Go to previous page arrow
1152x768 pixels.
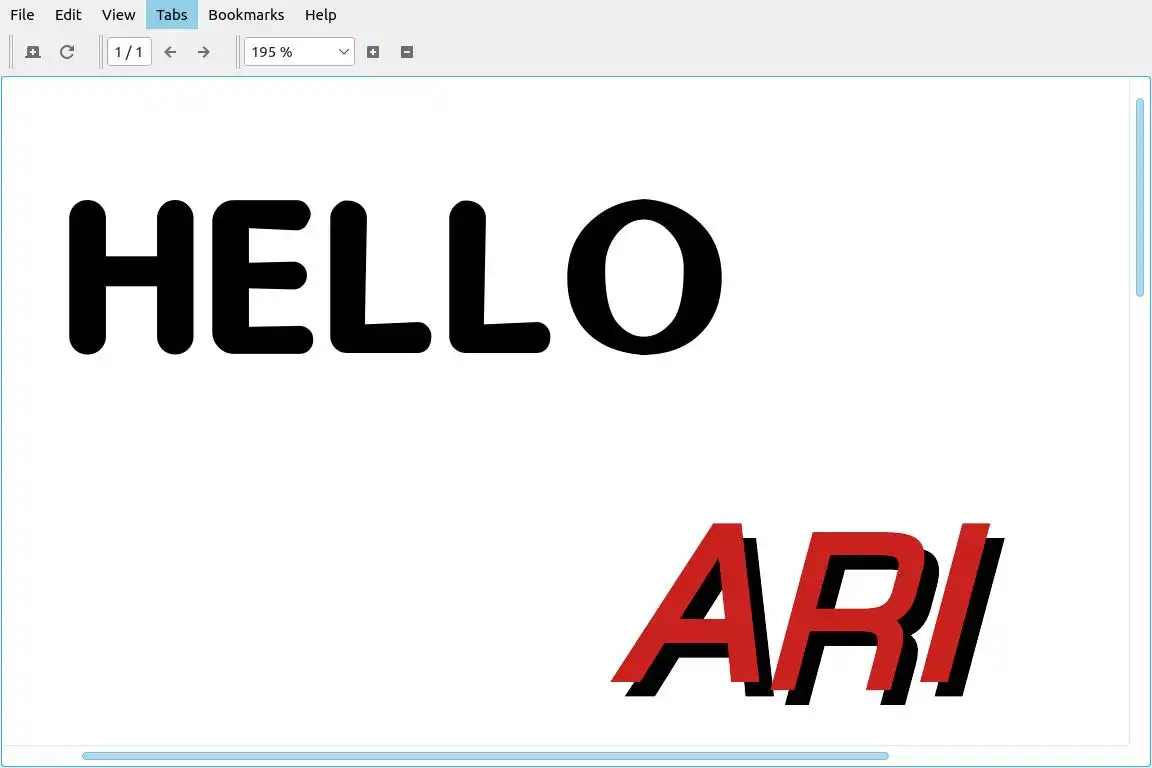[x=170, y=52]
